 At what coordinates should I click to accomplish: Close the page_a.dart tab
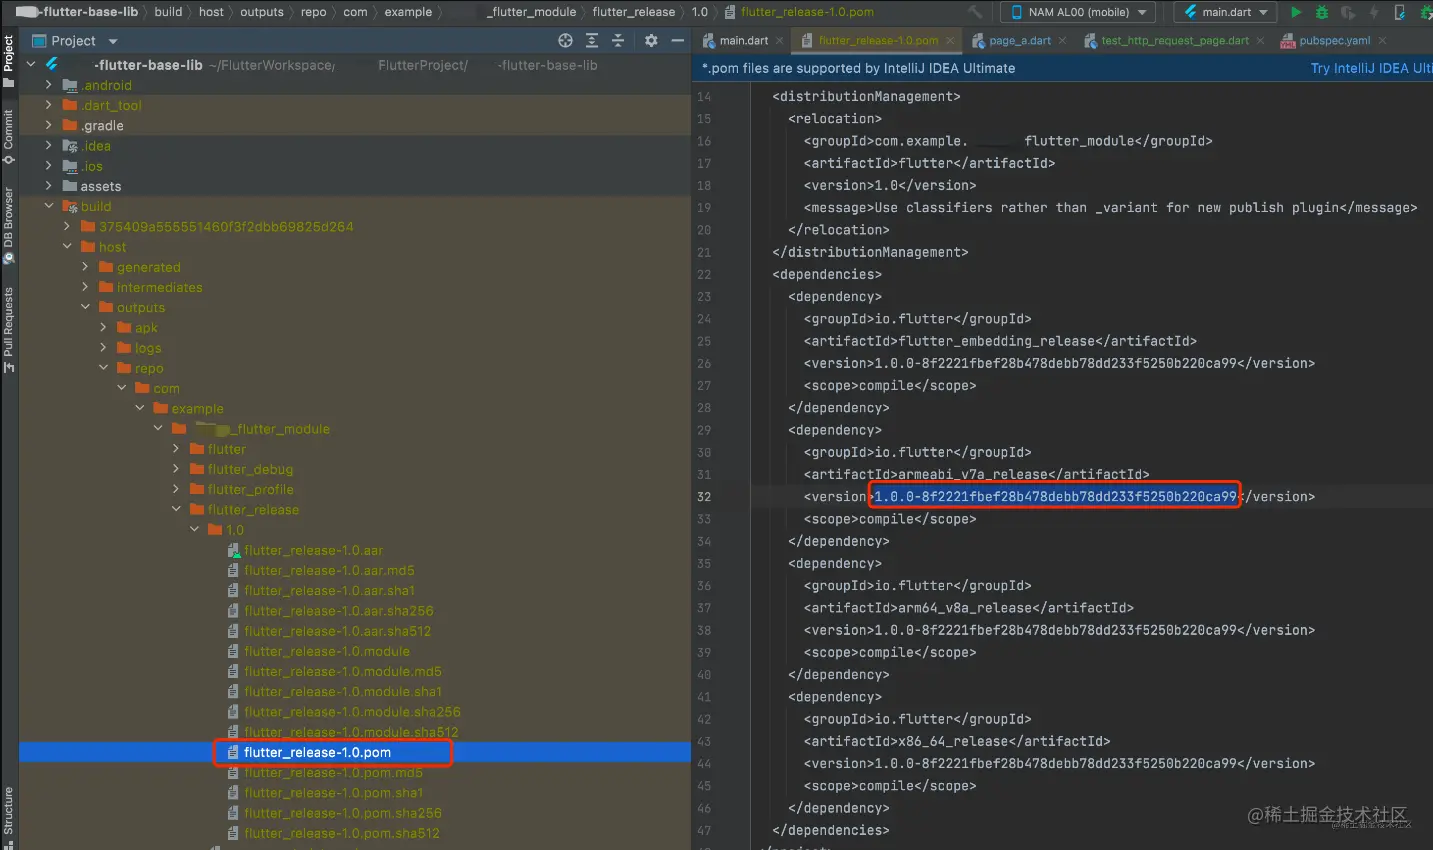pyautogui.click(x=1062, y=41)
